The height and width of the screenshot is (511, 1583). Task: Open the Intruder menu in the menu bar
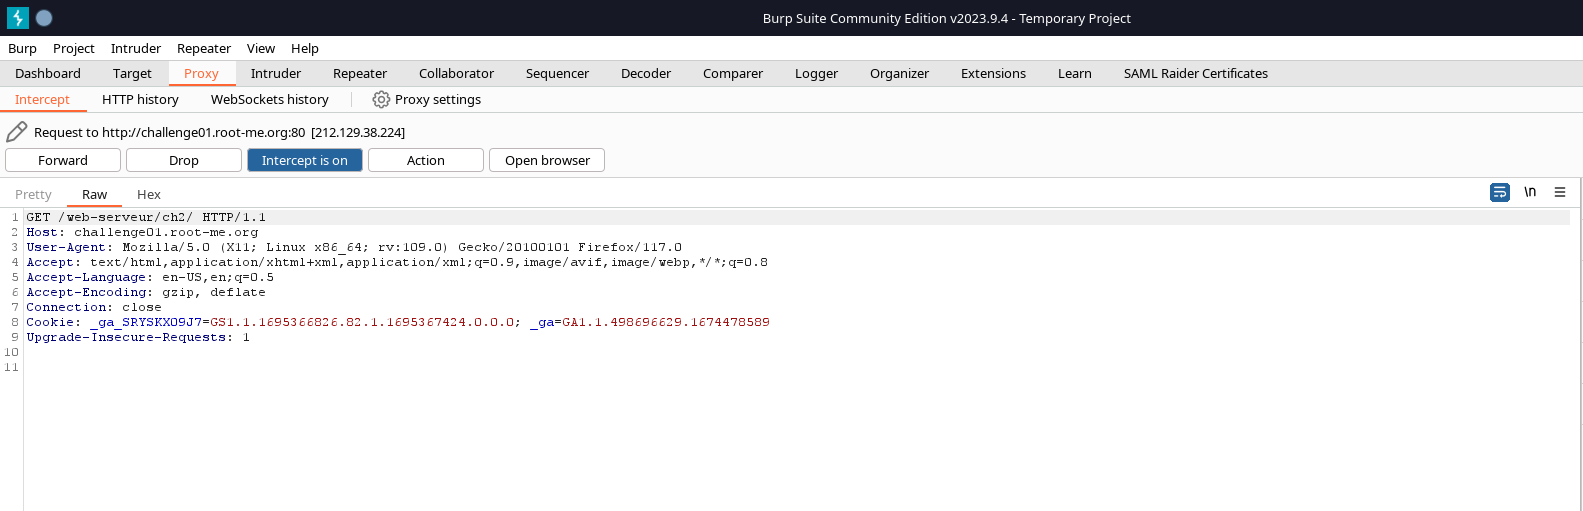(136, 48)
